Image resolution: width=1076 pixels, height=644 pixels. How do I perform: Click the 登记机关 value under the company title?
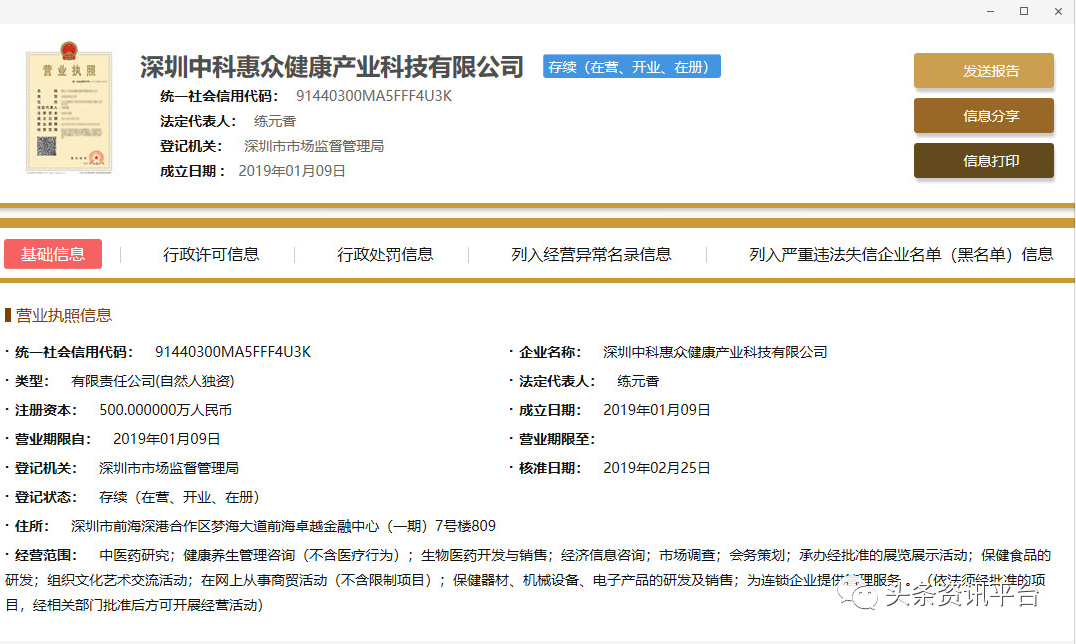314,146
